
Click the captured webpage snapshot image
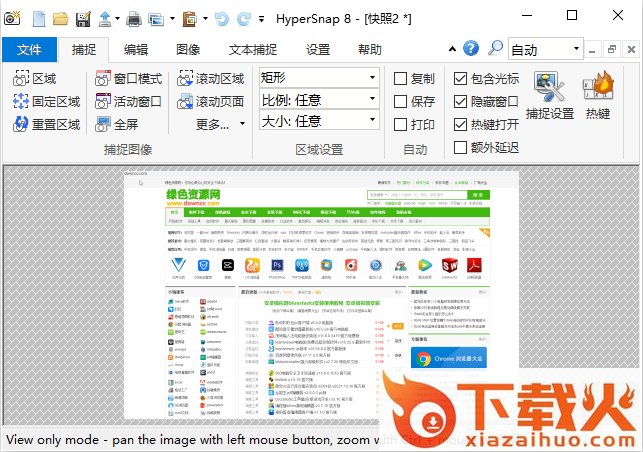(x=322, y=295)
